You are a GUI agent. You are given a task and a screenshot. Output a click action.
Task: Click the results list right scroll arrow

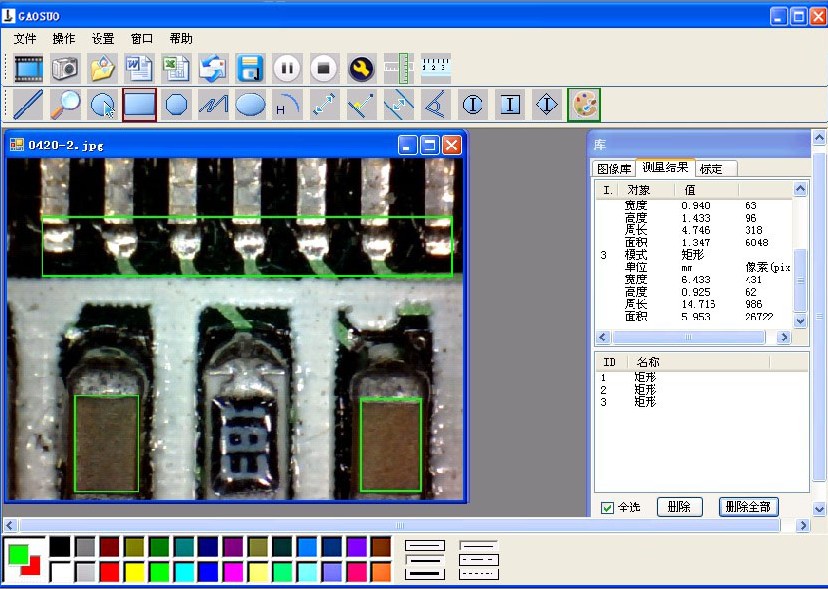pos(785,337)
